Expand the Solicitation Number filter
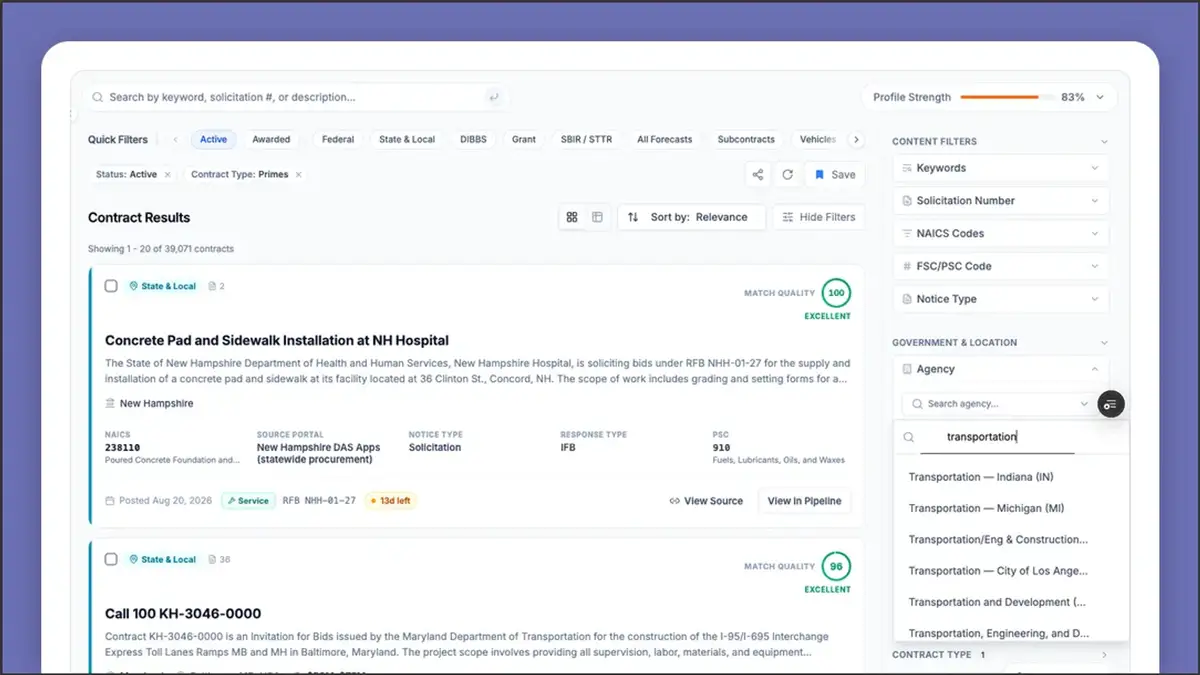The height and width of the screenshot is (675, 1200). coord(1095,201)
